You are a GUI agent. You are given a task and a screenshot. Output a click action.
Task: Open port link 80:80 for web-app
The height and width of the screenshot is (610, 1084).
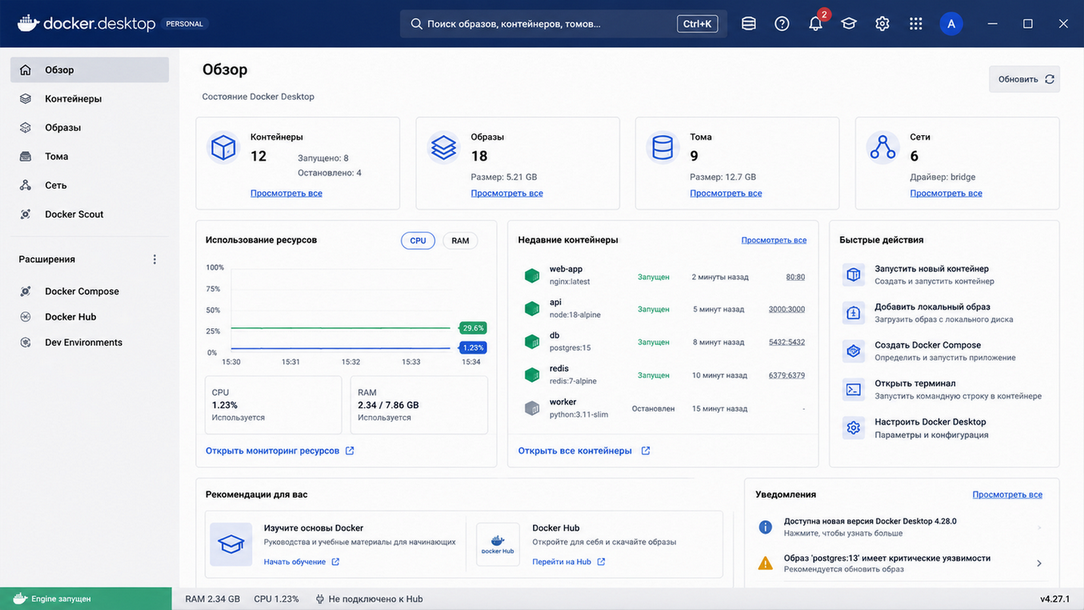[x=795, y=277]
